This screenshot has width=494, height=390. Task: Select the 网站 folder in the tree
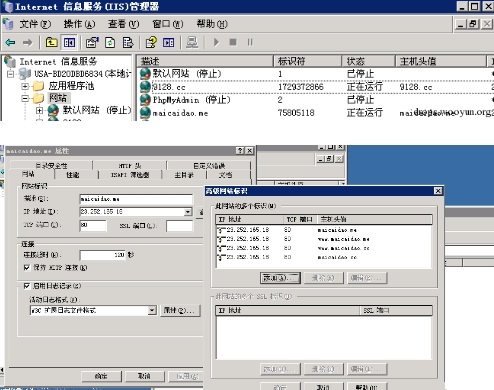[58, 98]
